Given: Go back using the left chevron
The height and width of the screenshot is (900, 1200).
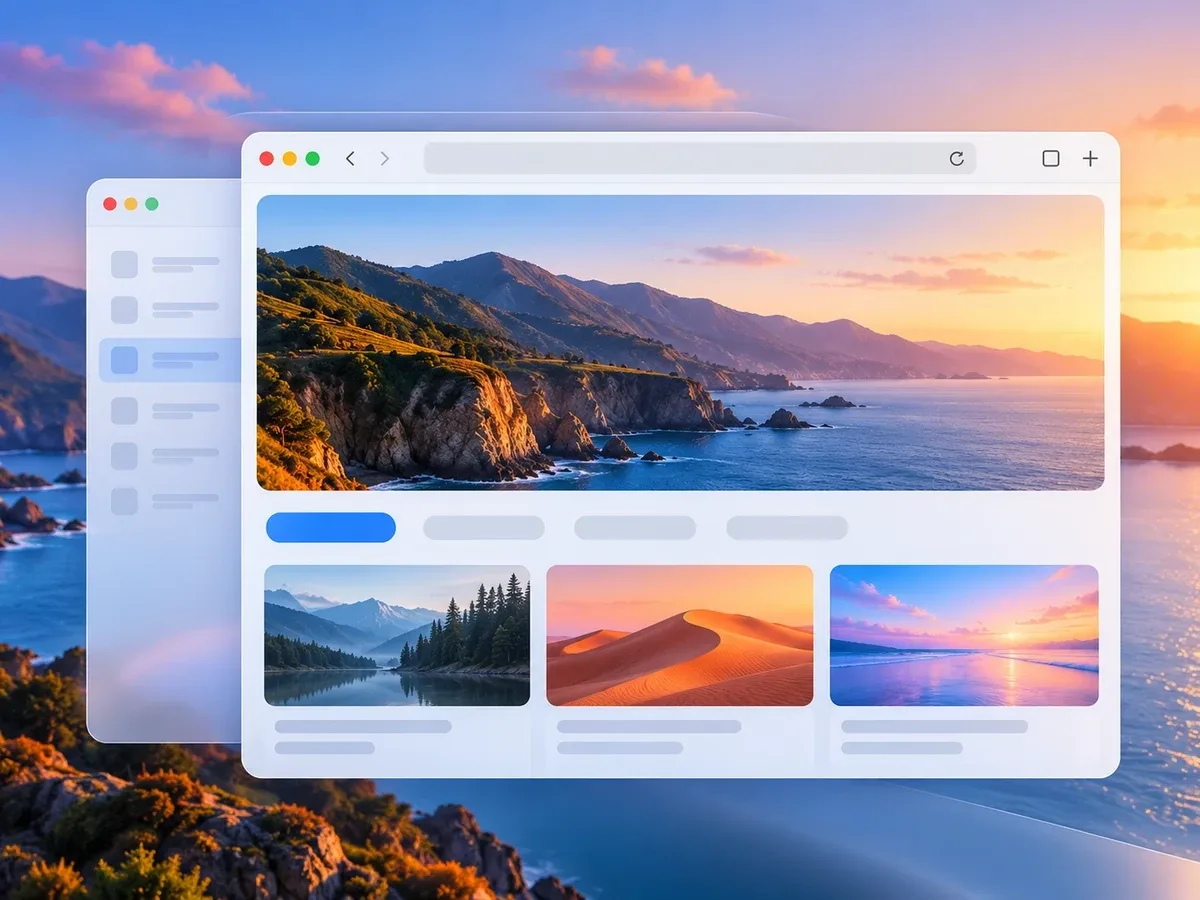Looking at the screenshot, I should coord(350,158).
